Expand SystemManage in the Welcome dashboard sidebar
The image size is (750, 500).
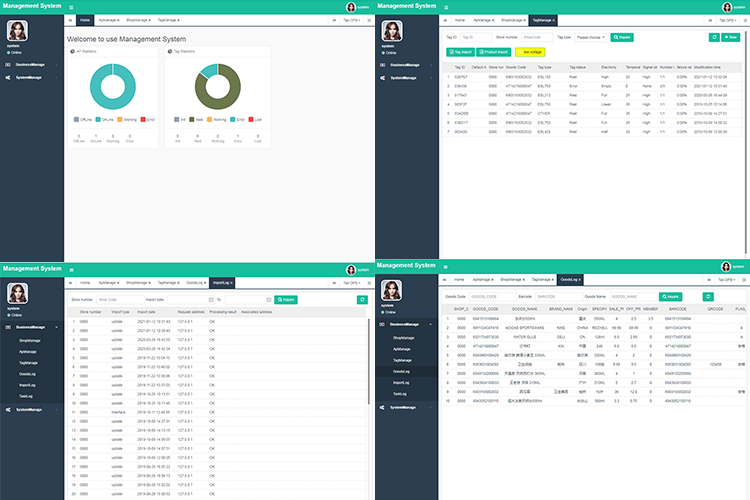tap(35, 77)
